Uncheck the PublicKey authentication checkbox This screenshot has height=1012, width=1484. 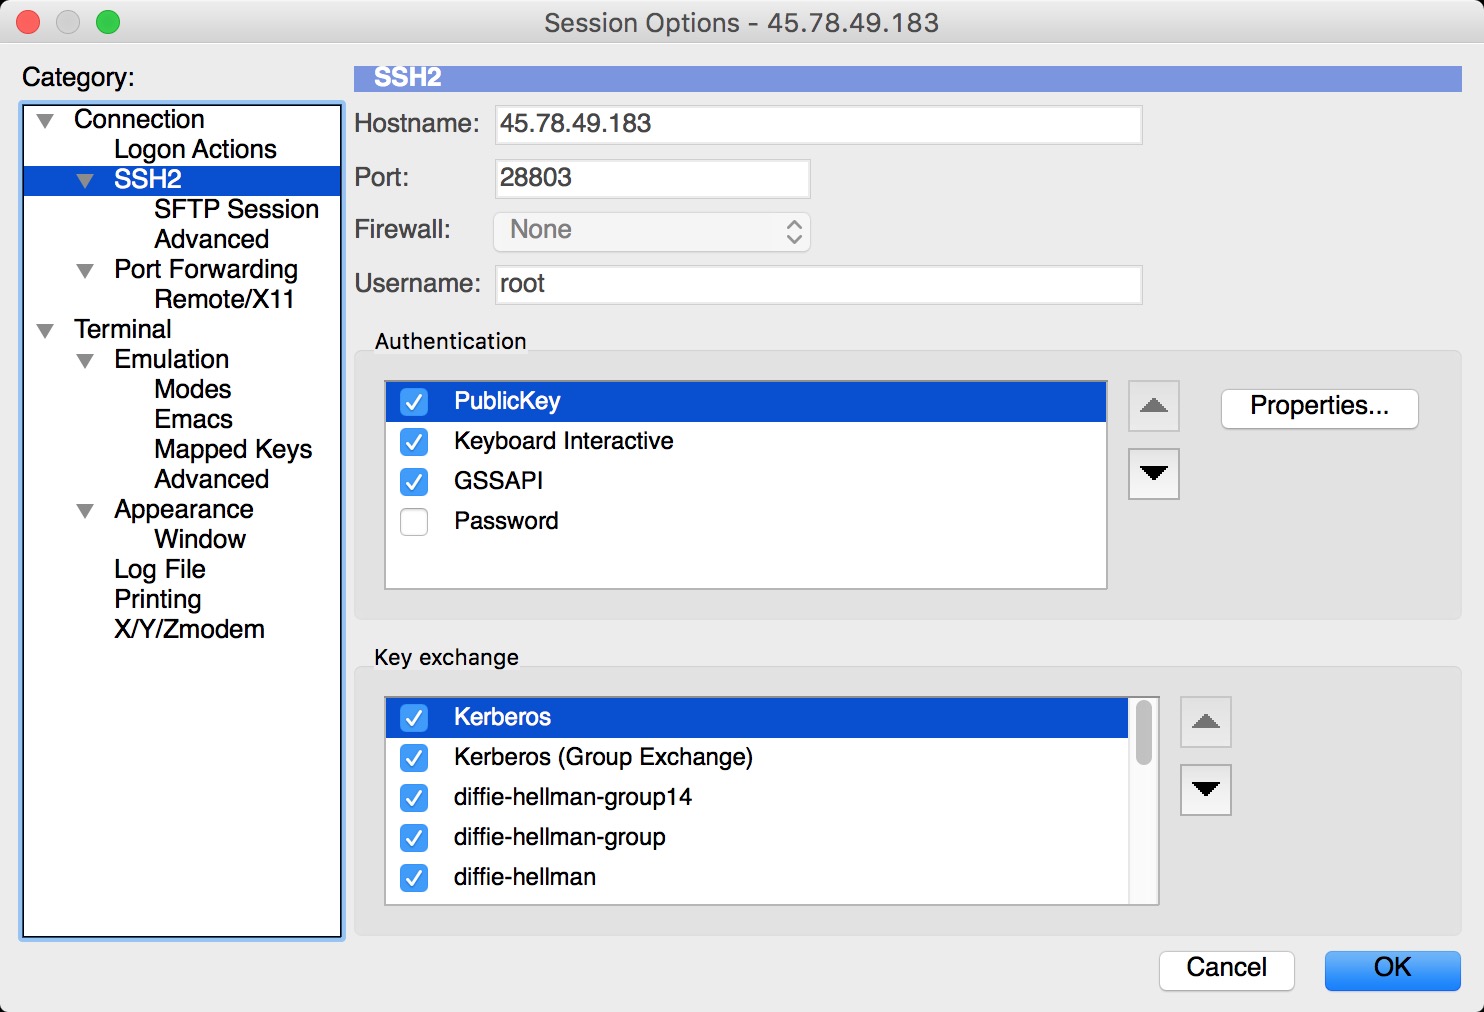pos(414,402)
